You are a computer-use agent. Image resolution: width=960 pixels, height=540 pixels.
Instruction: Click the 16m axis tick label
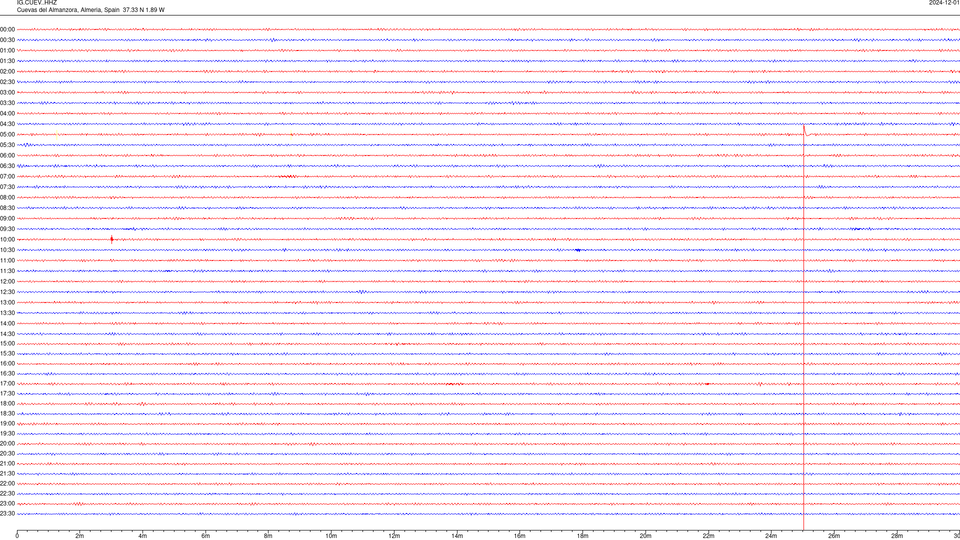coord(520,536)
